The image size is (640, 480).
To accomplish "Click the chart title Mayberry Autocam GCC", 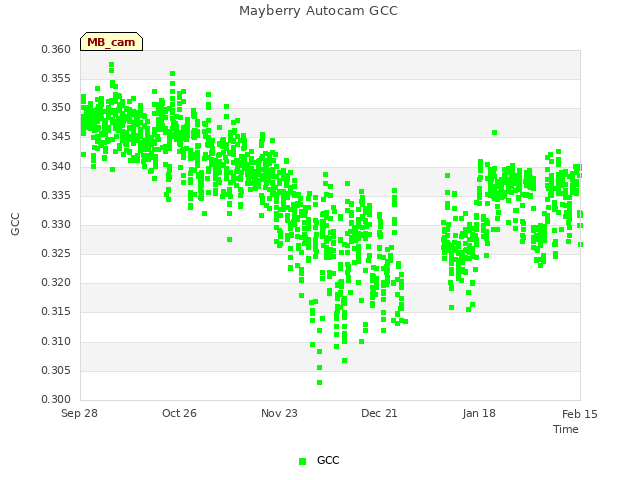I will coord(318,11).
